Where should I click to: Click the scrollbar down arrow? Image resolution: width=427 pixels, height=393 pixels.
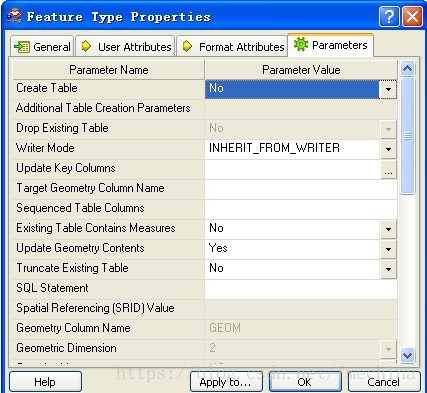pos(407,355)
